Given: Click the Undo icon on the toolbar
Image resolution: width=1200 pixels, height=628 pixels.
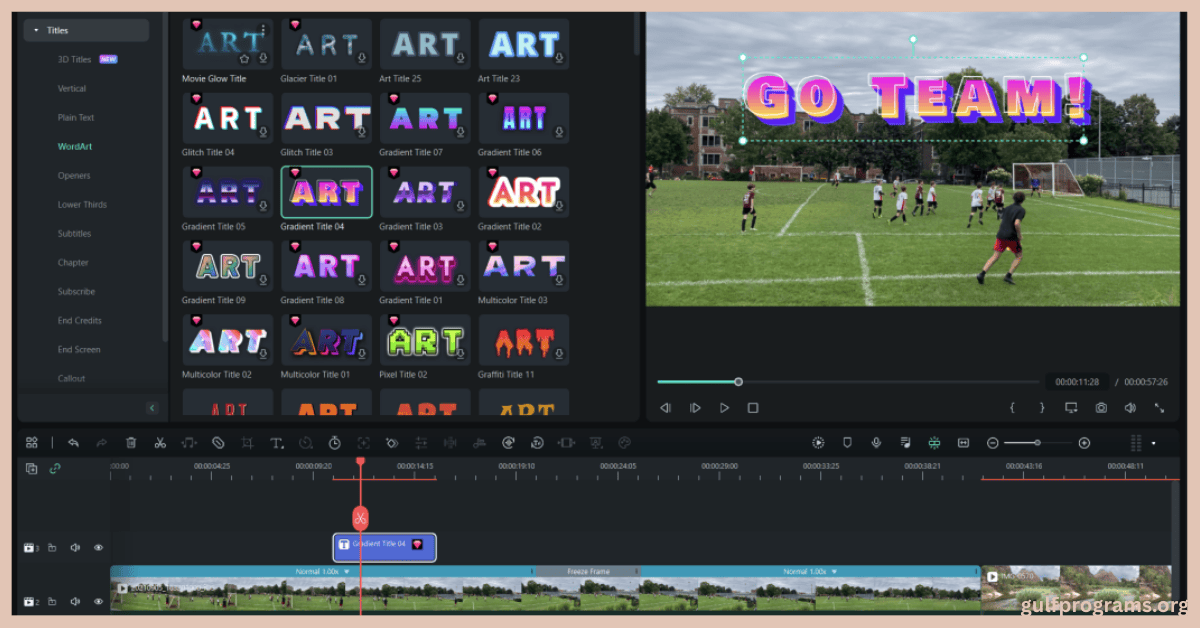Looking at the screenshot, I should 74,442.
